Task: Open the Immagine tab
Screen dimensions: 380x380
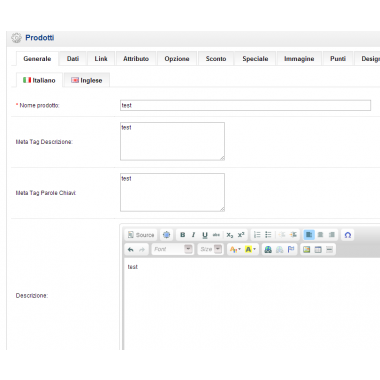Action: [x=299, y=59]
